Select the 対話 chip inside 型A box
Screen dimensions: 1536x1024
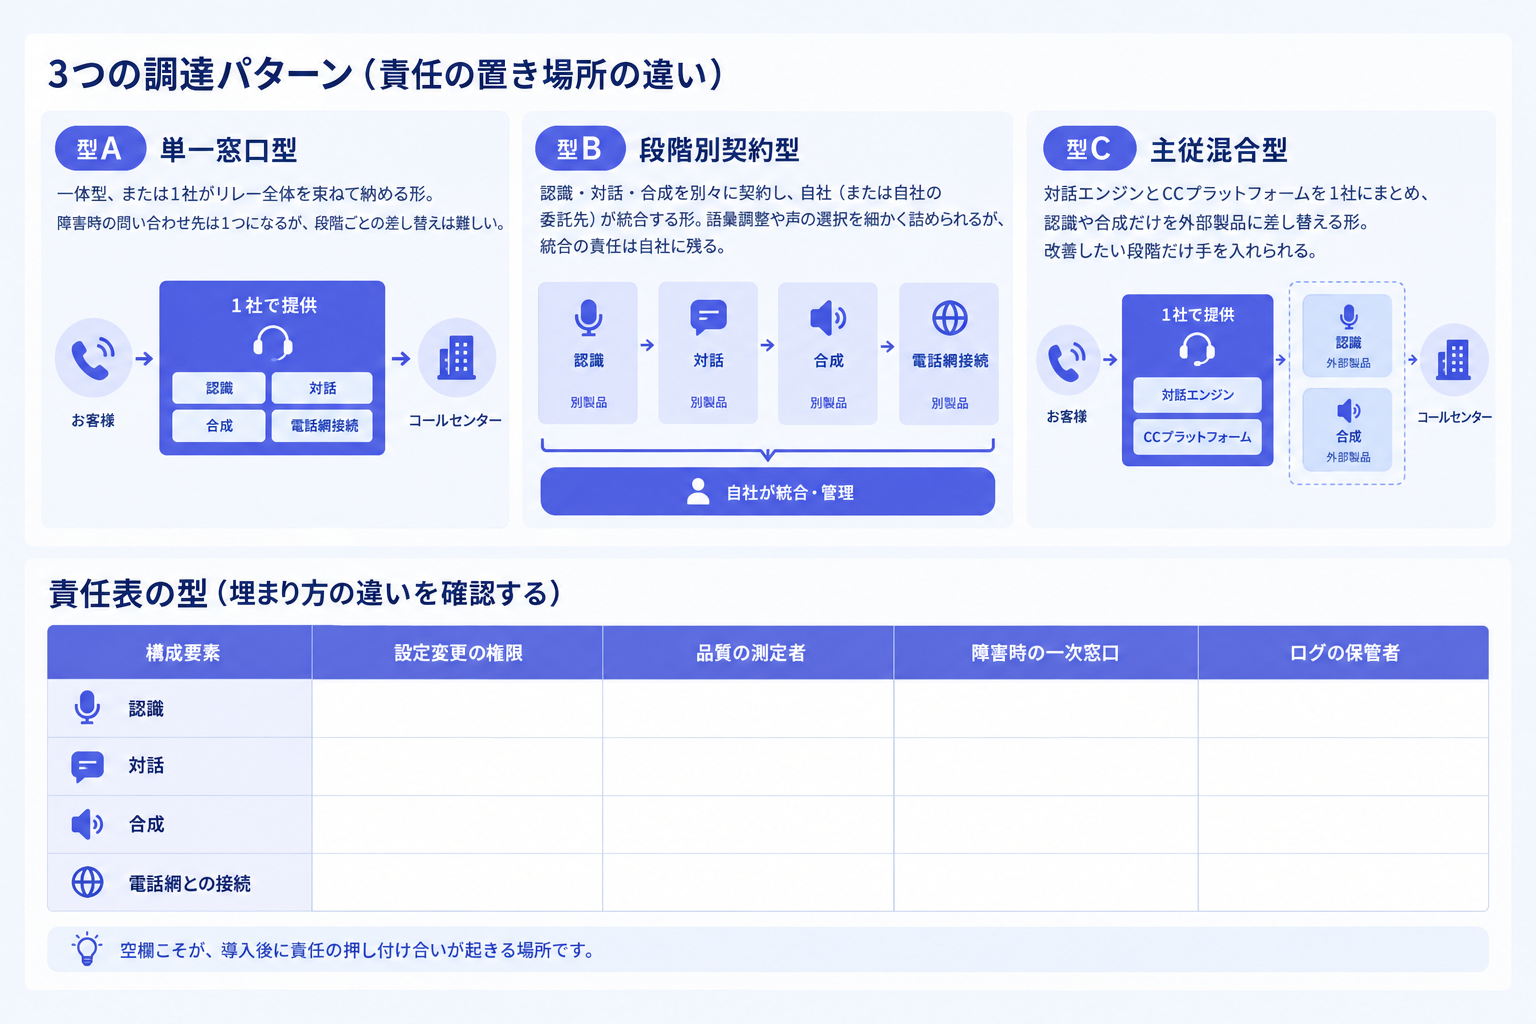click(x=322, y=388)
